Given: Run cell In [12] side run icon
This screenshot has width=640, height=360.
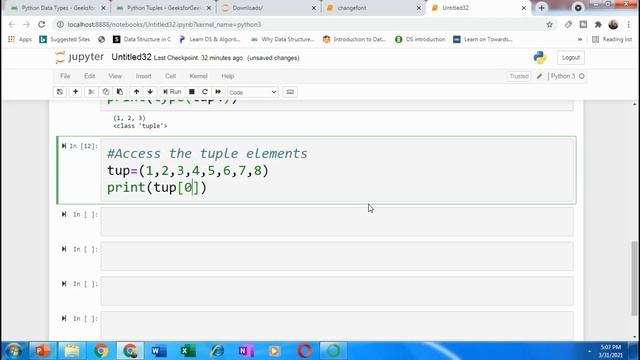Looking at the screenshot, I should [64, 146].
